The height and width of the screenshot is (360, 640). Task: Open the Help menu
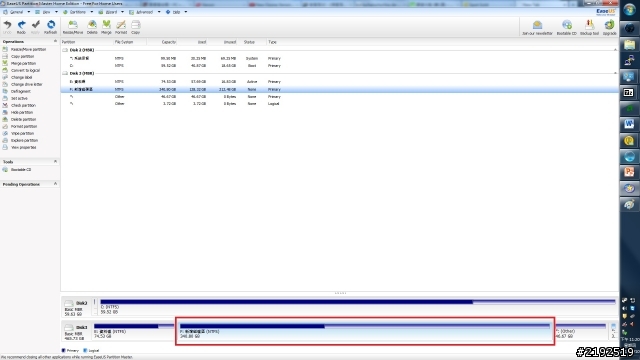176,12
